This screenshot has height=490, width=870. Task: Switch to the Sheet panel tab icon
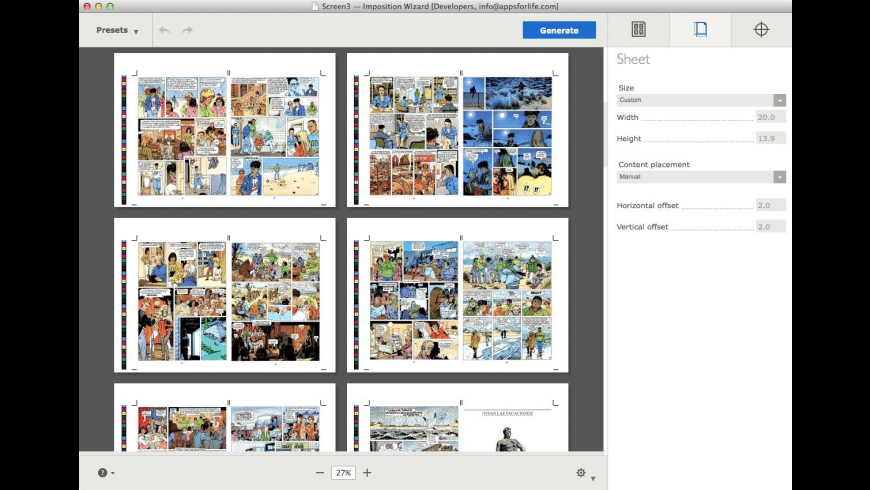[x=700, y=29]
